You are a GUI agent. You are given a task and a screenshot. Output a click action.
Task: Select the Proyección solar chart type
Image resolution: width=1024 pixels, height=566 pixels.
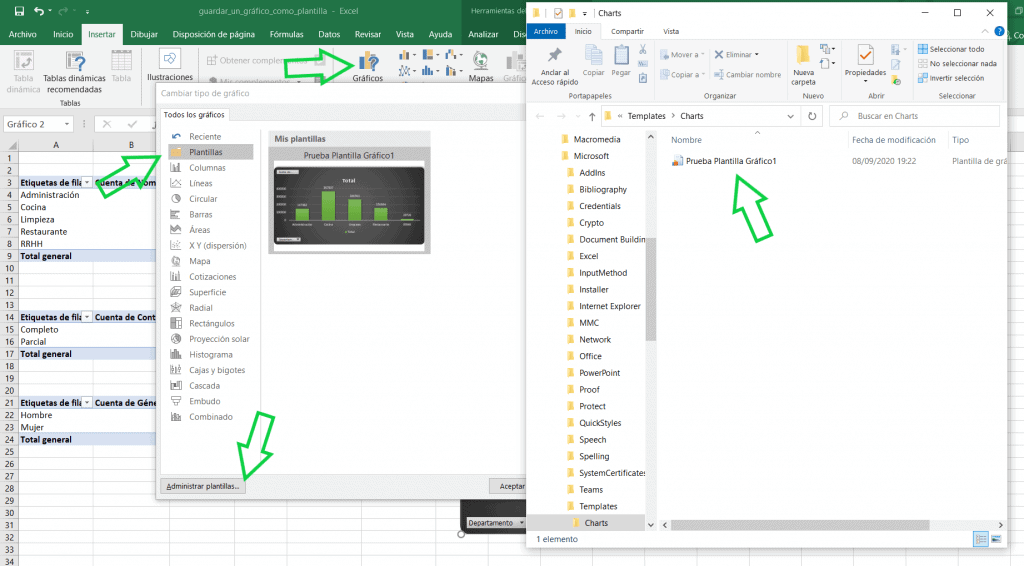[219, 339]
